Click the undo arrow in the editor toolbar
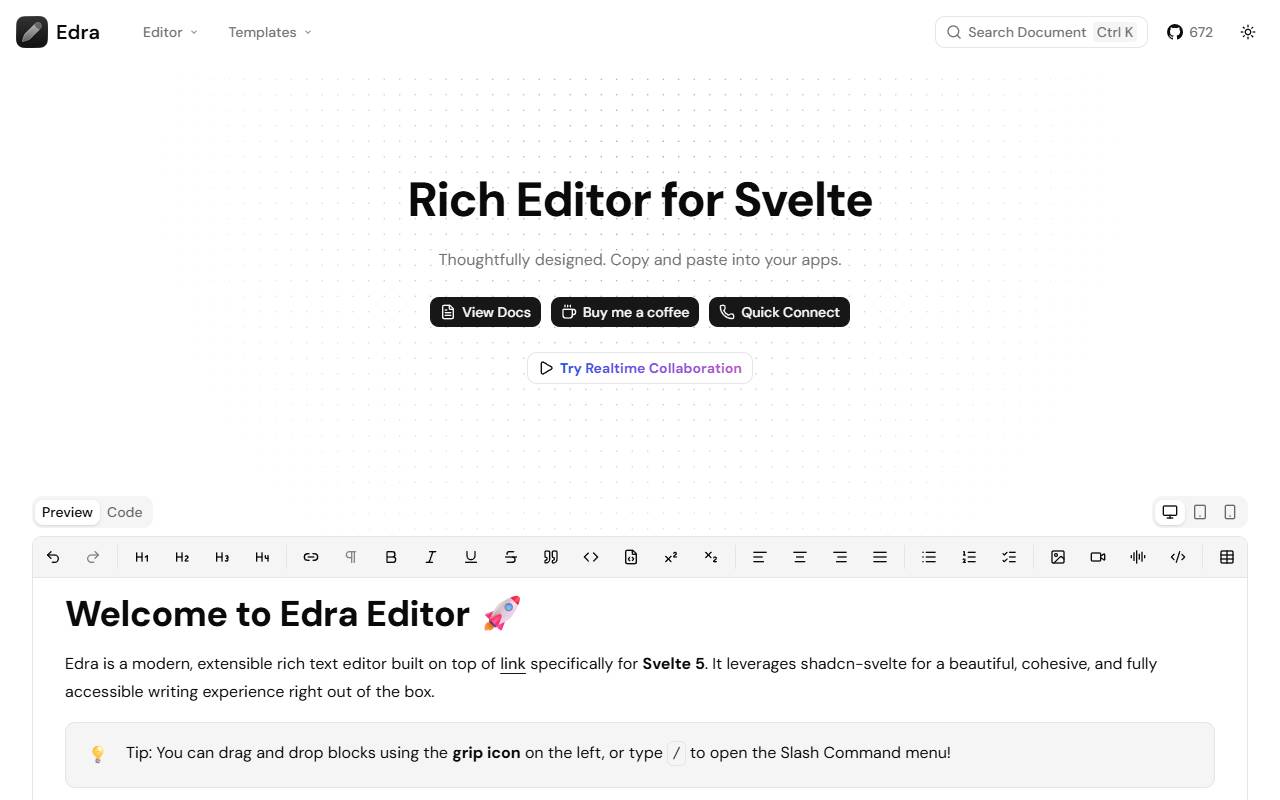 53,557
